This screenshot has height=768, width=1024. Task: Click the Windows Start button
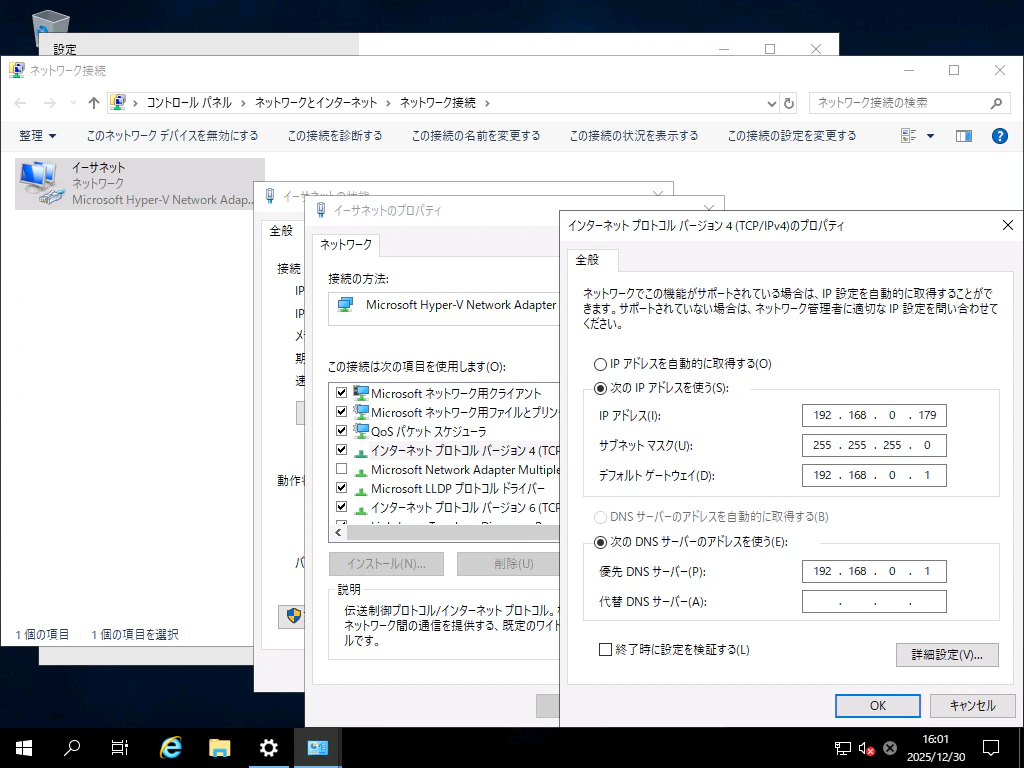coord(22,747)
